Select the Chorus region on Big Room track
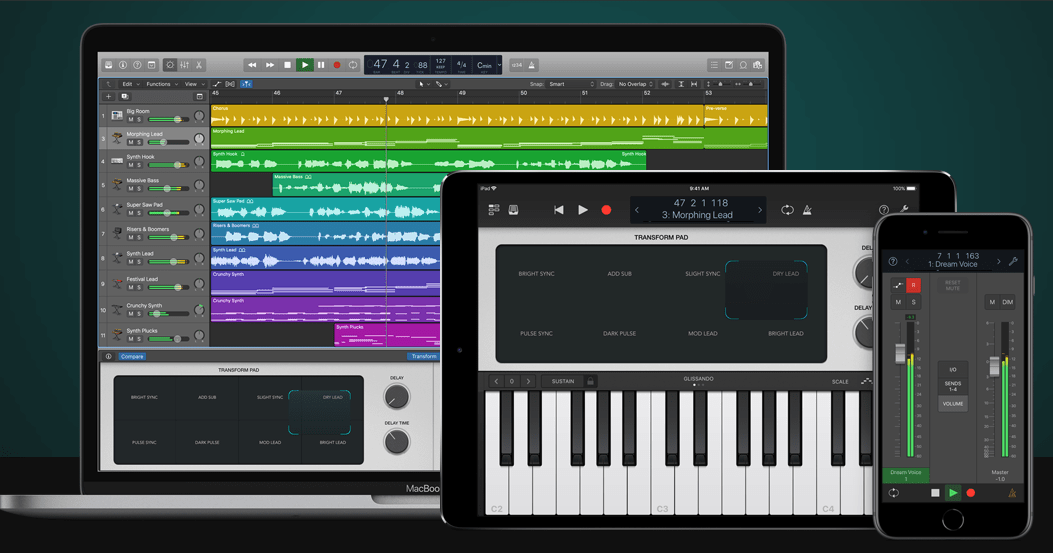 457,116
